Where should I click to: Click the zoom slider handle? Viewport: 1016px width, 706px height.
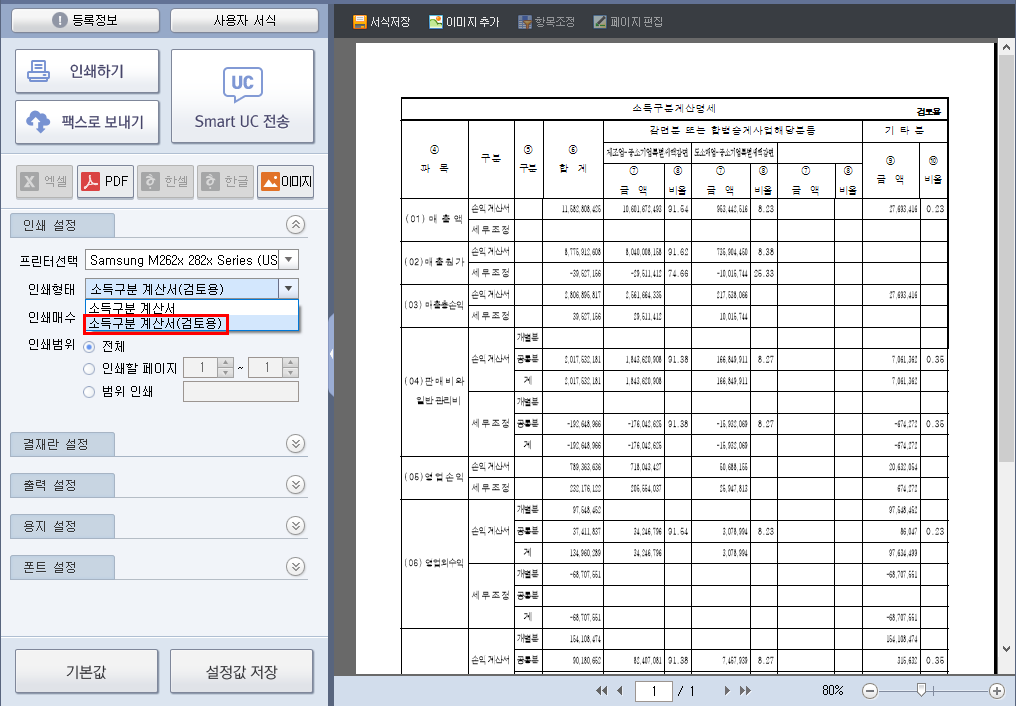[x=921, y=690]
